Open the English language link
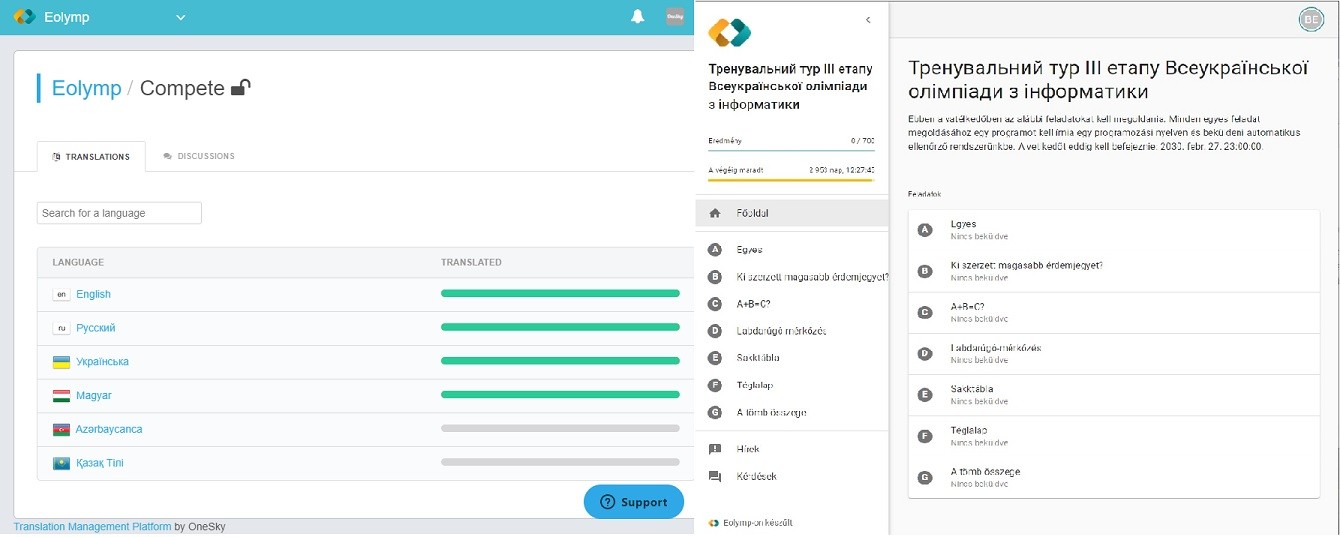Viewport: 1340px width, 537px height. (x=93, y=294)
